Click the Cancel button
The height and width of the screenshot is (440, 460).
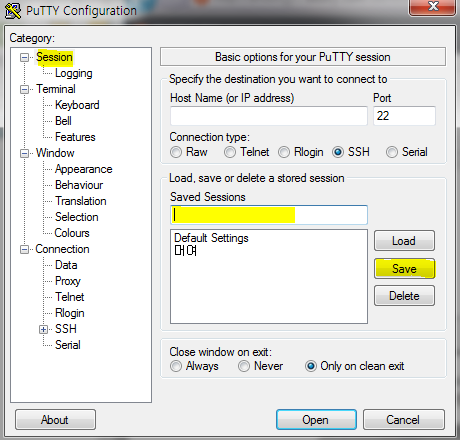[404, 420]
